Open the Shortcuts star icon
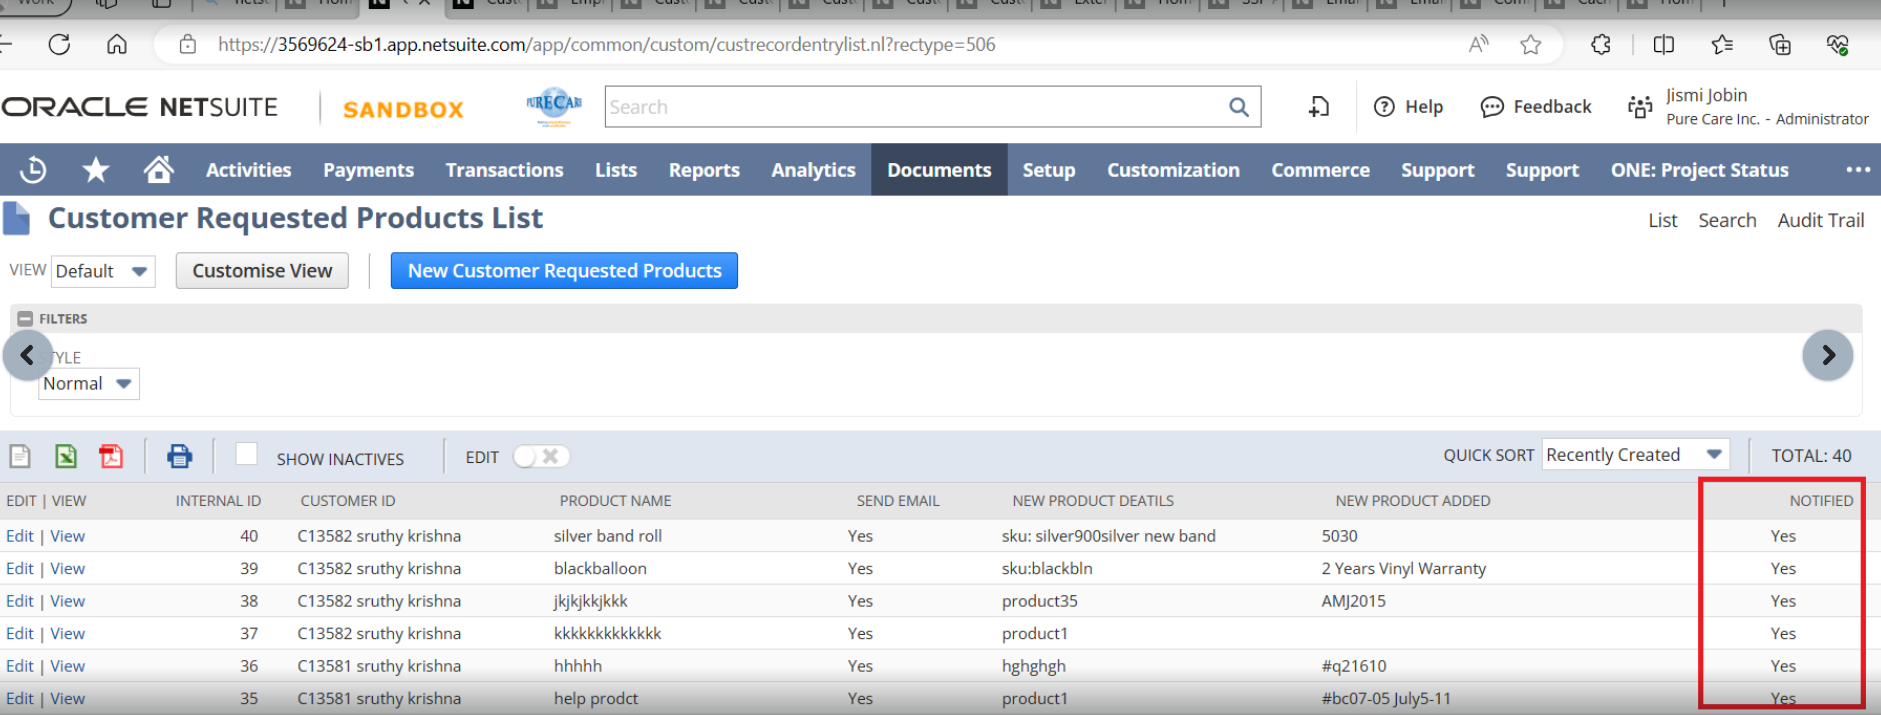The image size is (1881, 715). (96, 170)
